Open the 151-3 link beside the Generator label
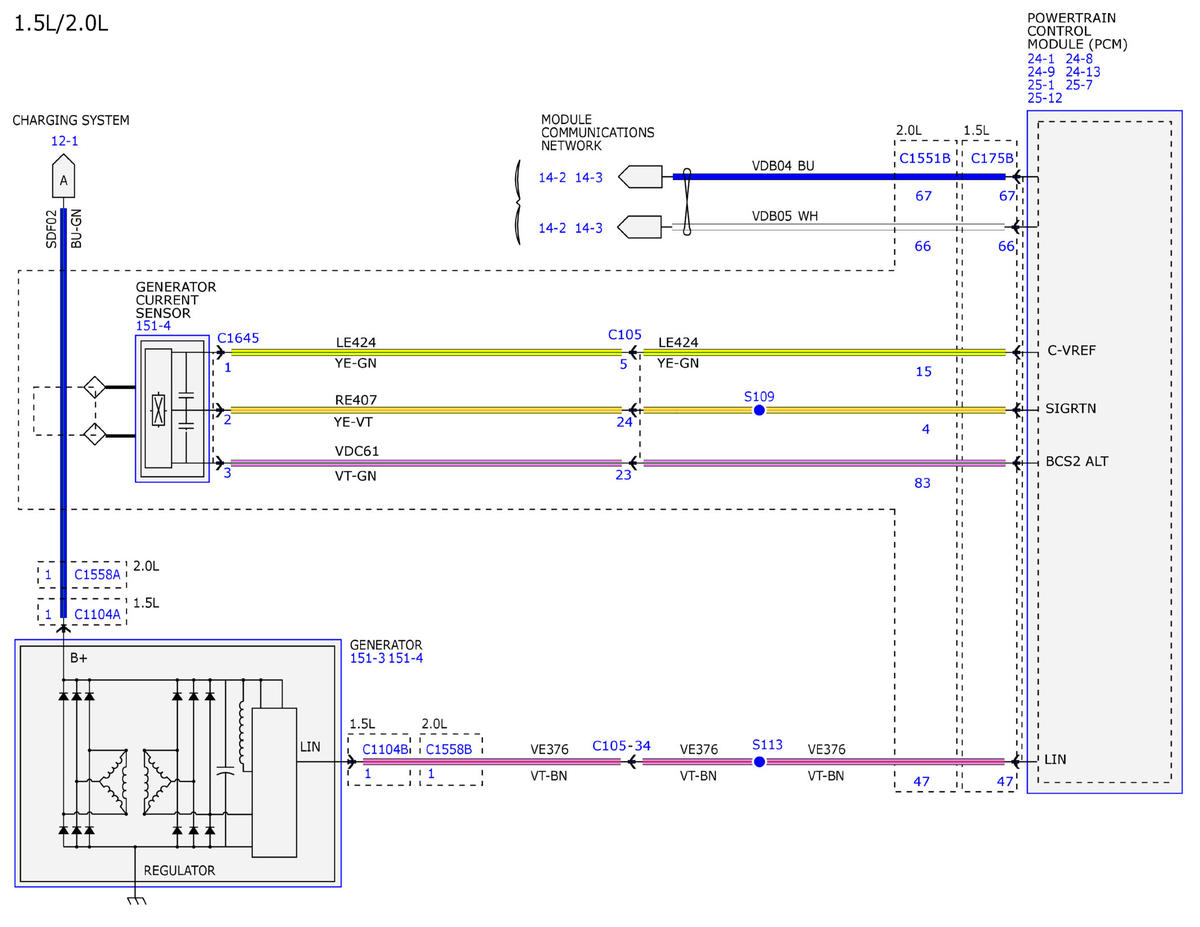The width and height of the screenshot is (1200, 927). (x=367, y=658)
